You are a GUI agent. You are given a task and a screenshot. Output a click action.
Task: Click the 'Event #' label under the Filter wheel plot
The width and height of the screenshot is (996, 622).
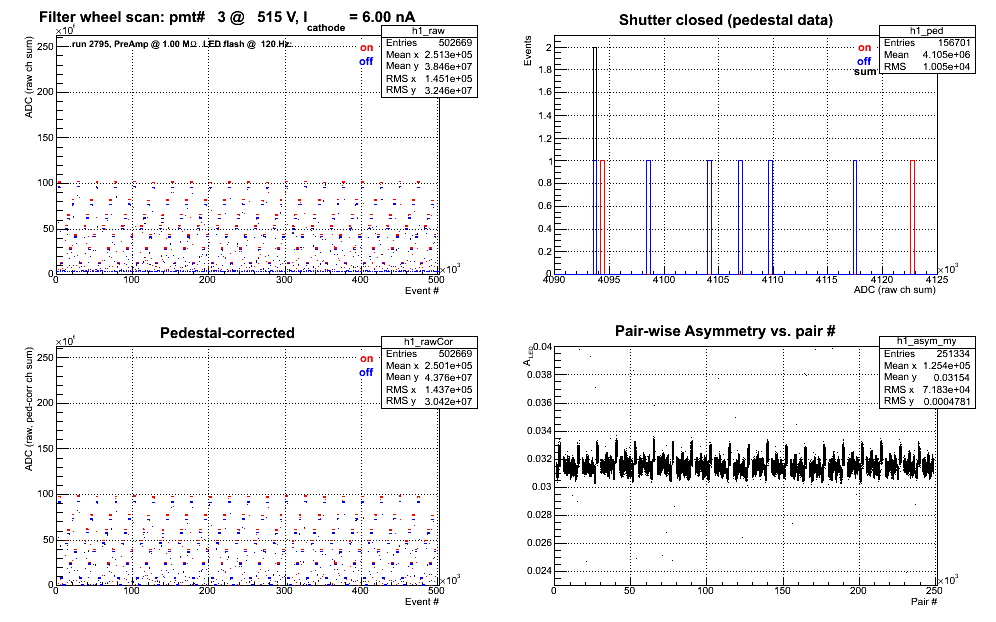point(422,291)
